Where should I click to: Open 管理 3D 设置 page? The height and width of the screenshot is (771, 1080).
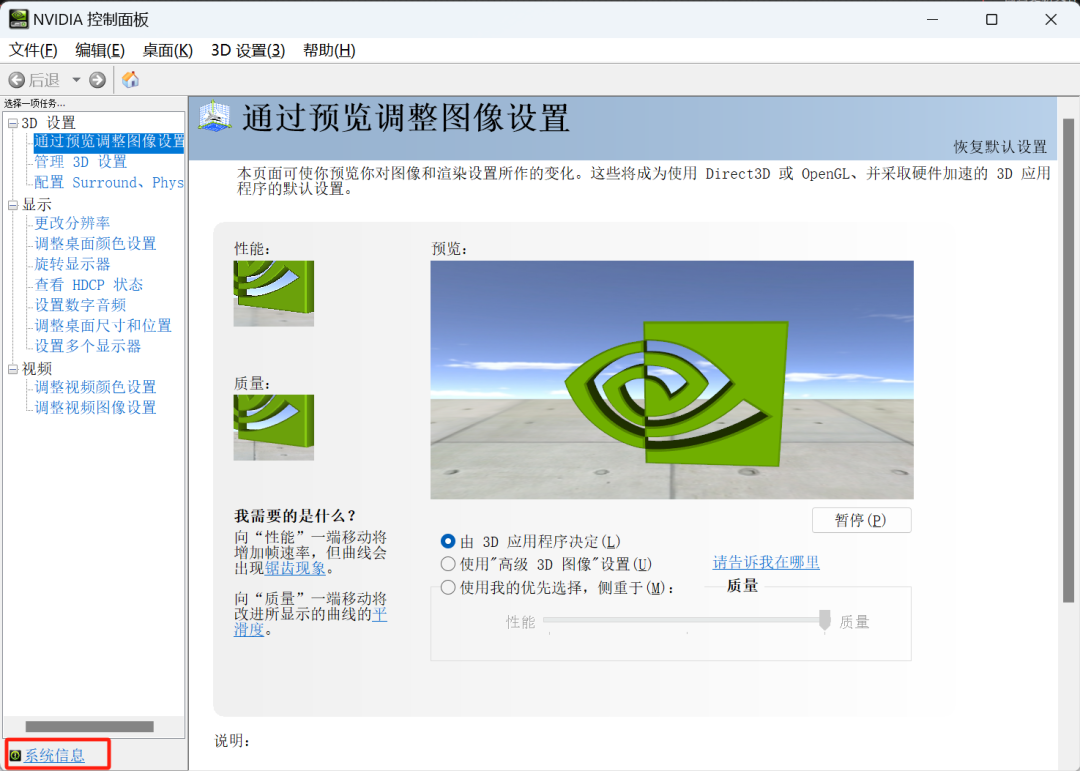pyautogui.click(x=81, y=162)
